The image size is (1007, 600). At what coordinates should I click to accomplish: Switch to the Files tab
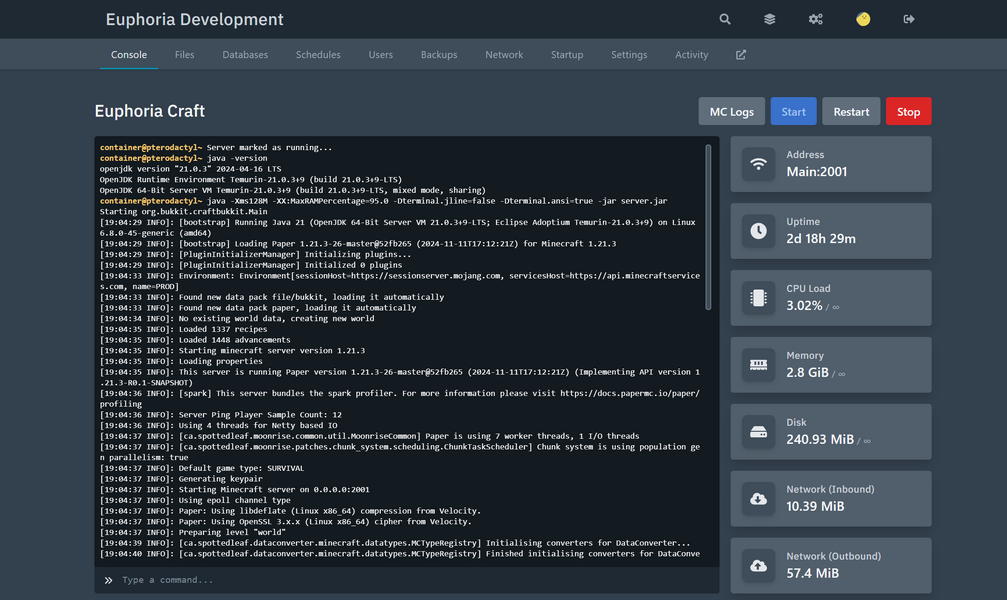pos(184,55)
